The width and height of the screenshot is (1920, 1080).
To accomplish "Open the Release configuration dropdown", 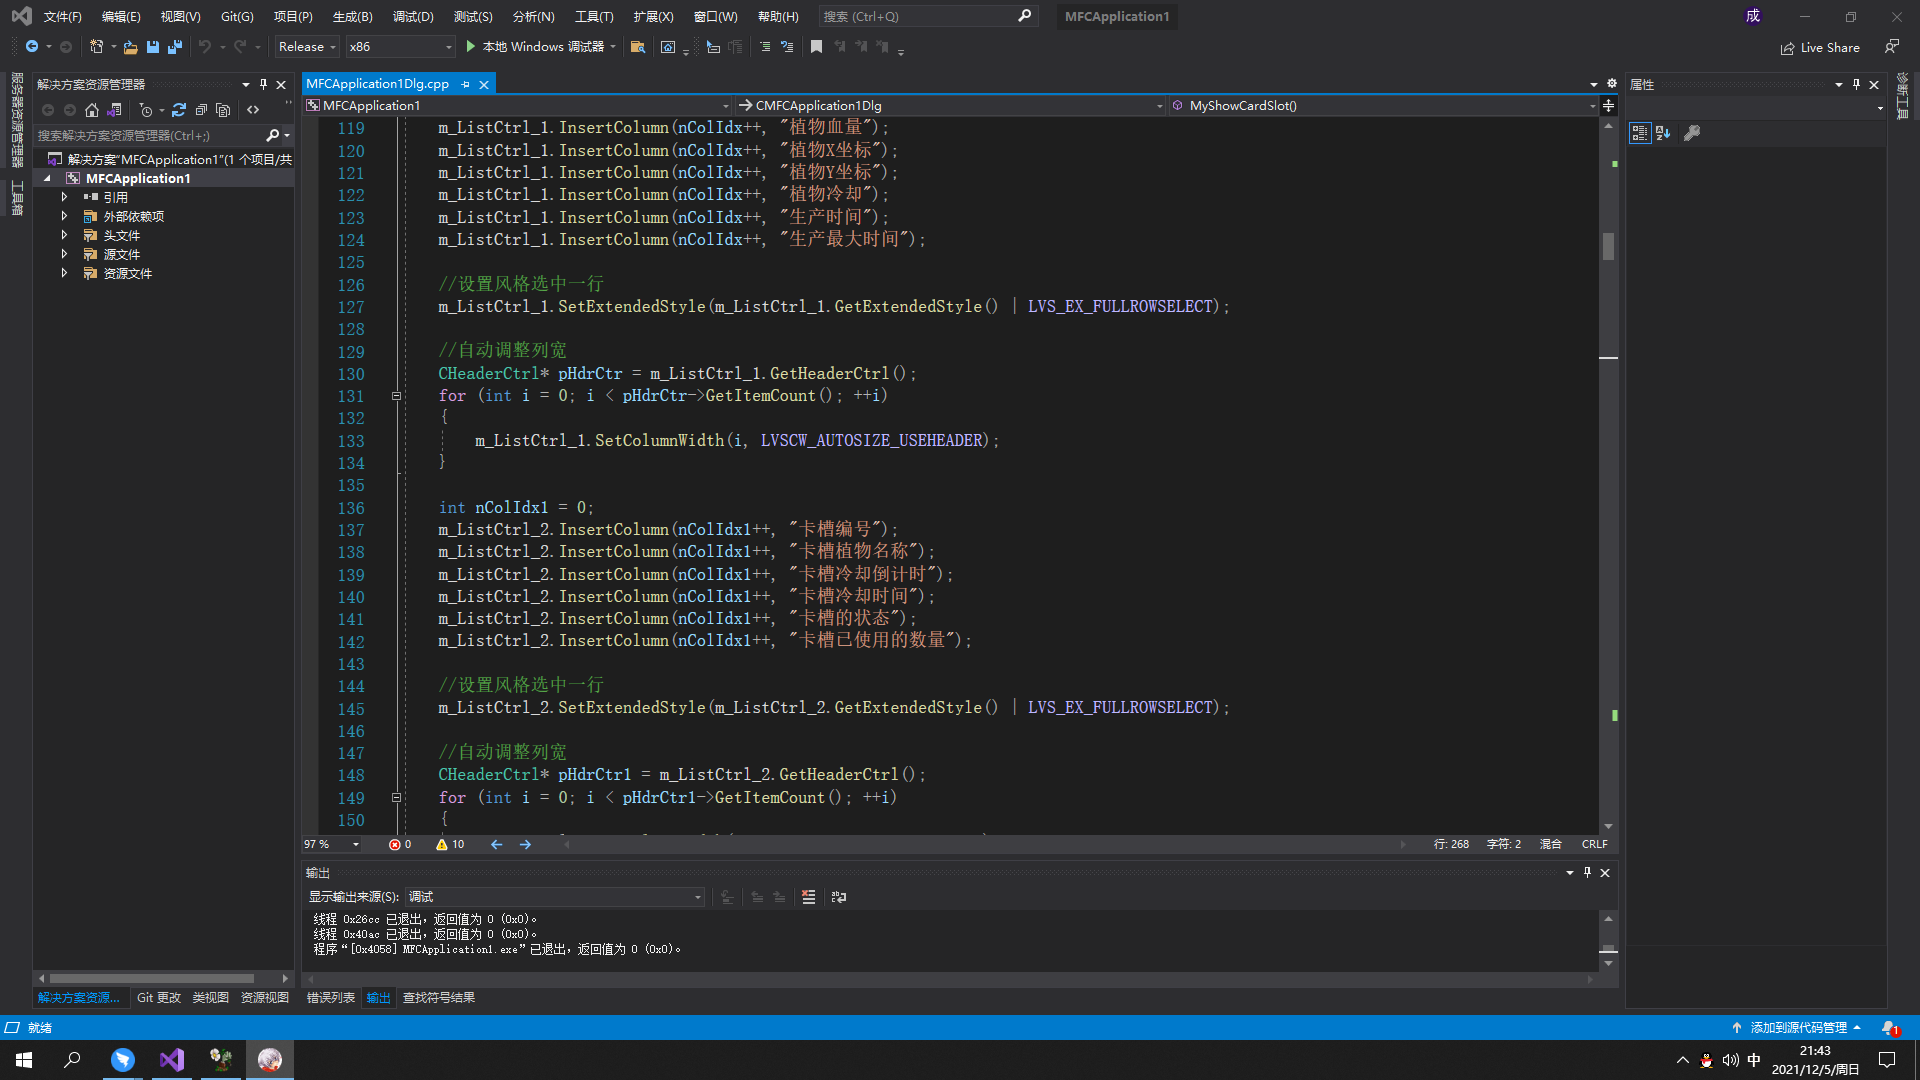I will [307, 47].
